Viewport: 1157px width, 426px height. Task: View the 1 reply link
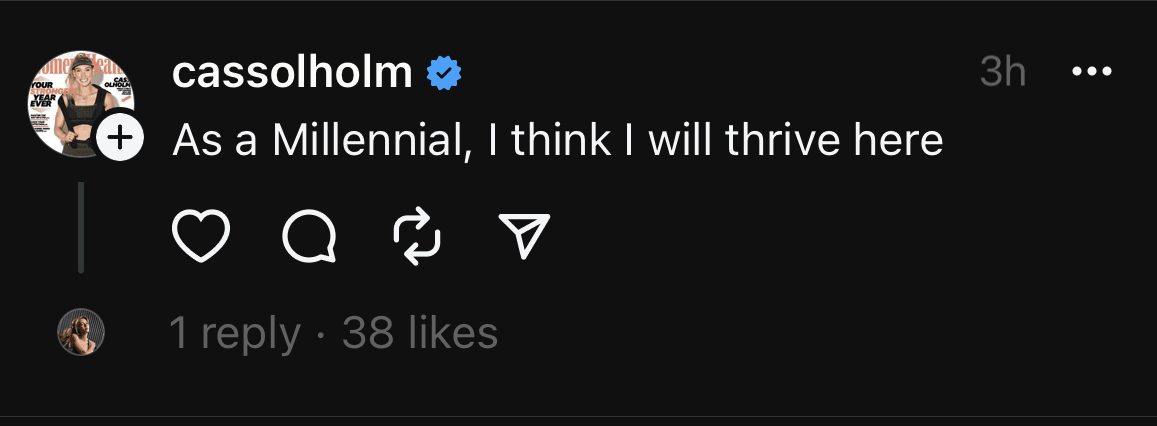235,333
